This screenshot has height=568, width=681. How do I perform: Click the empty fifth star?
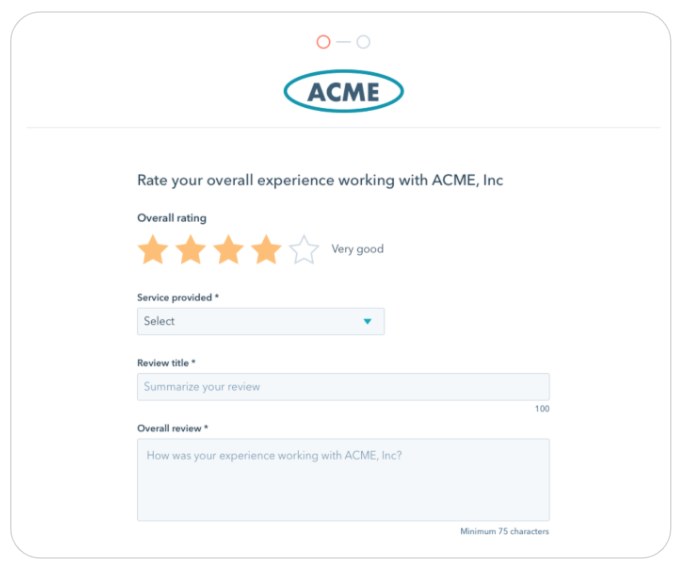coord(304,250)
